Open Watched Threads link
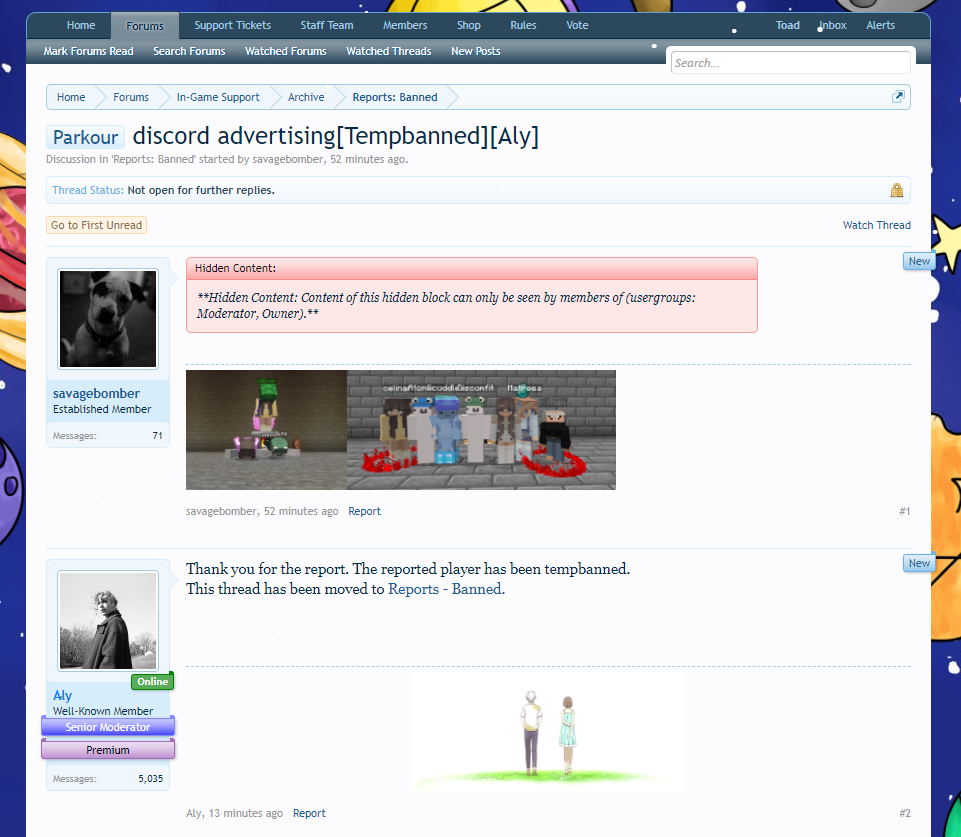This screenshot has height=837, width=961. (389, 51)
